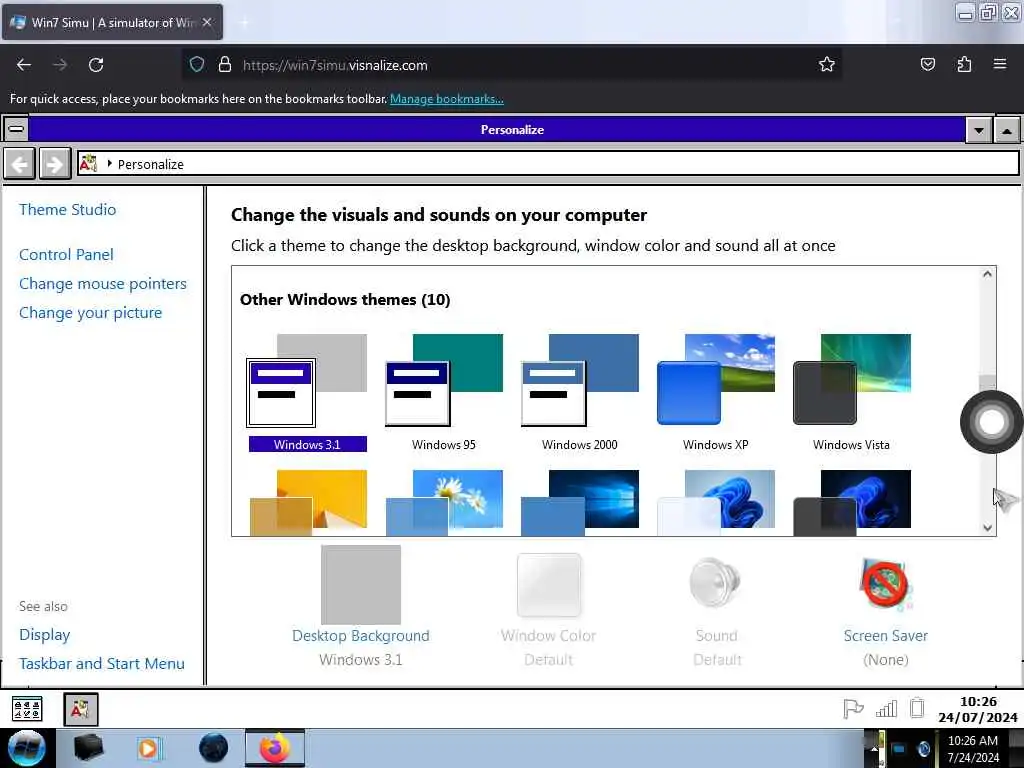Click Change mouse pointers
The width and height of the screenshot is (1024, 768).
[103, 284]
